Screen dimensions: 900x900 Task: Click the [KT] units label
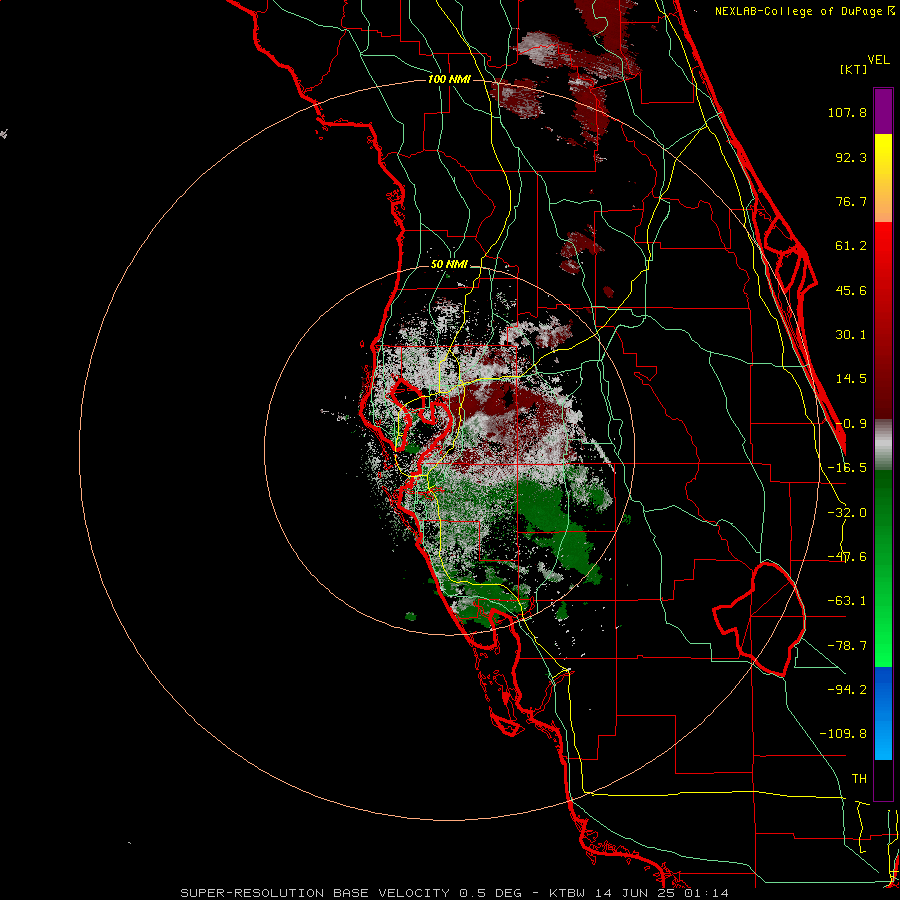pos(854,69)
